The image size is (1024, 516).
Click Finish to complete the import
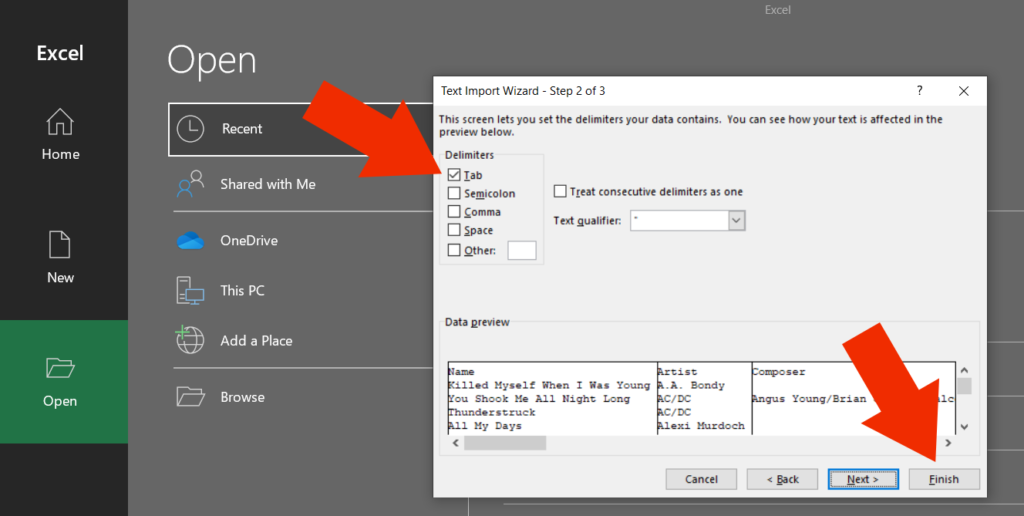click(944, 479)
